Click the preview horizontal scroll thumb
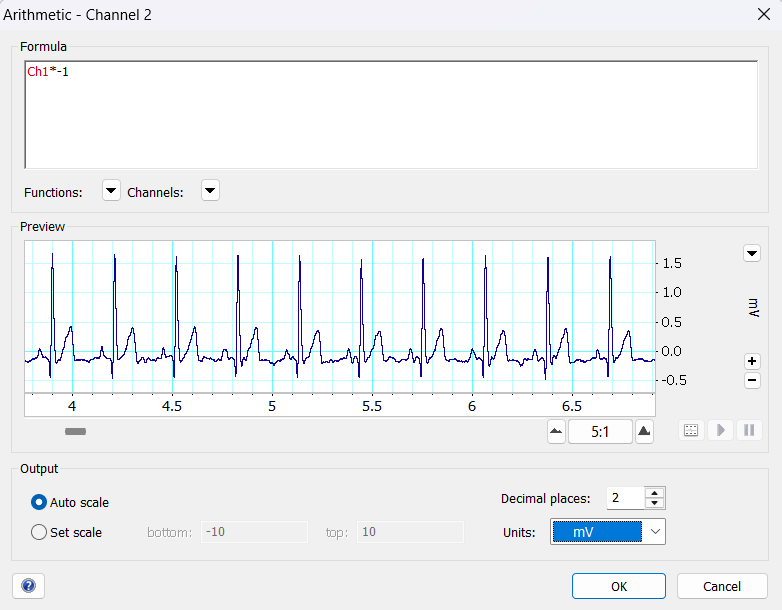Screen dimensions: 782x610 (x=76, y=431)
